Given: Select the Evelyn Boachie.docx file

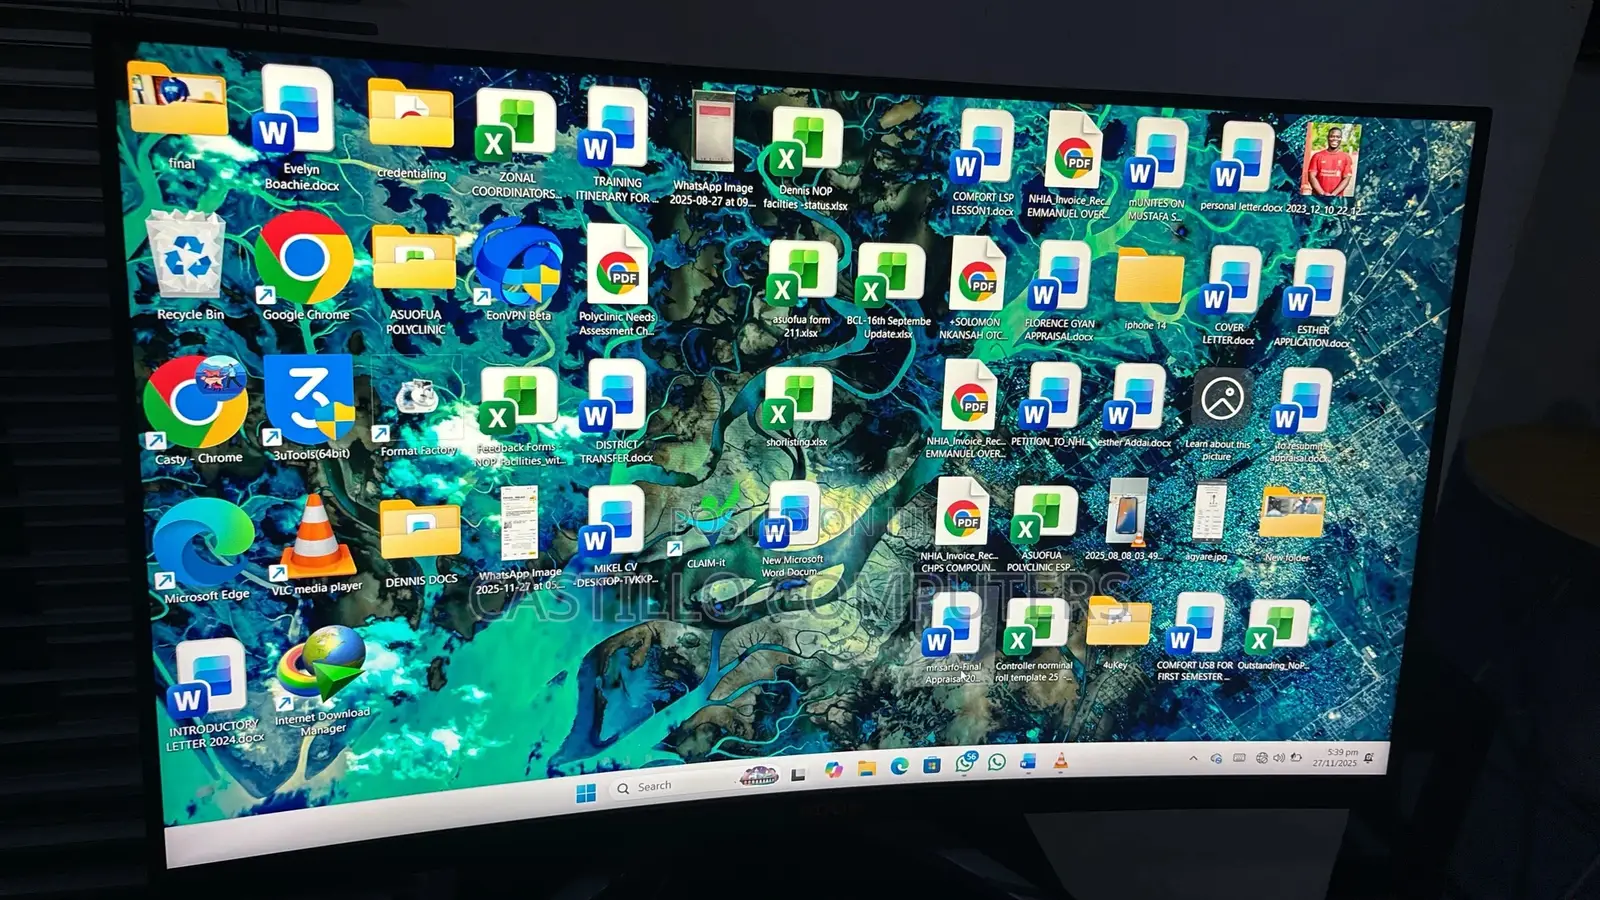Looking at the screenshot, I should [299, 128].
